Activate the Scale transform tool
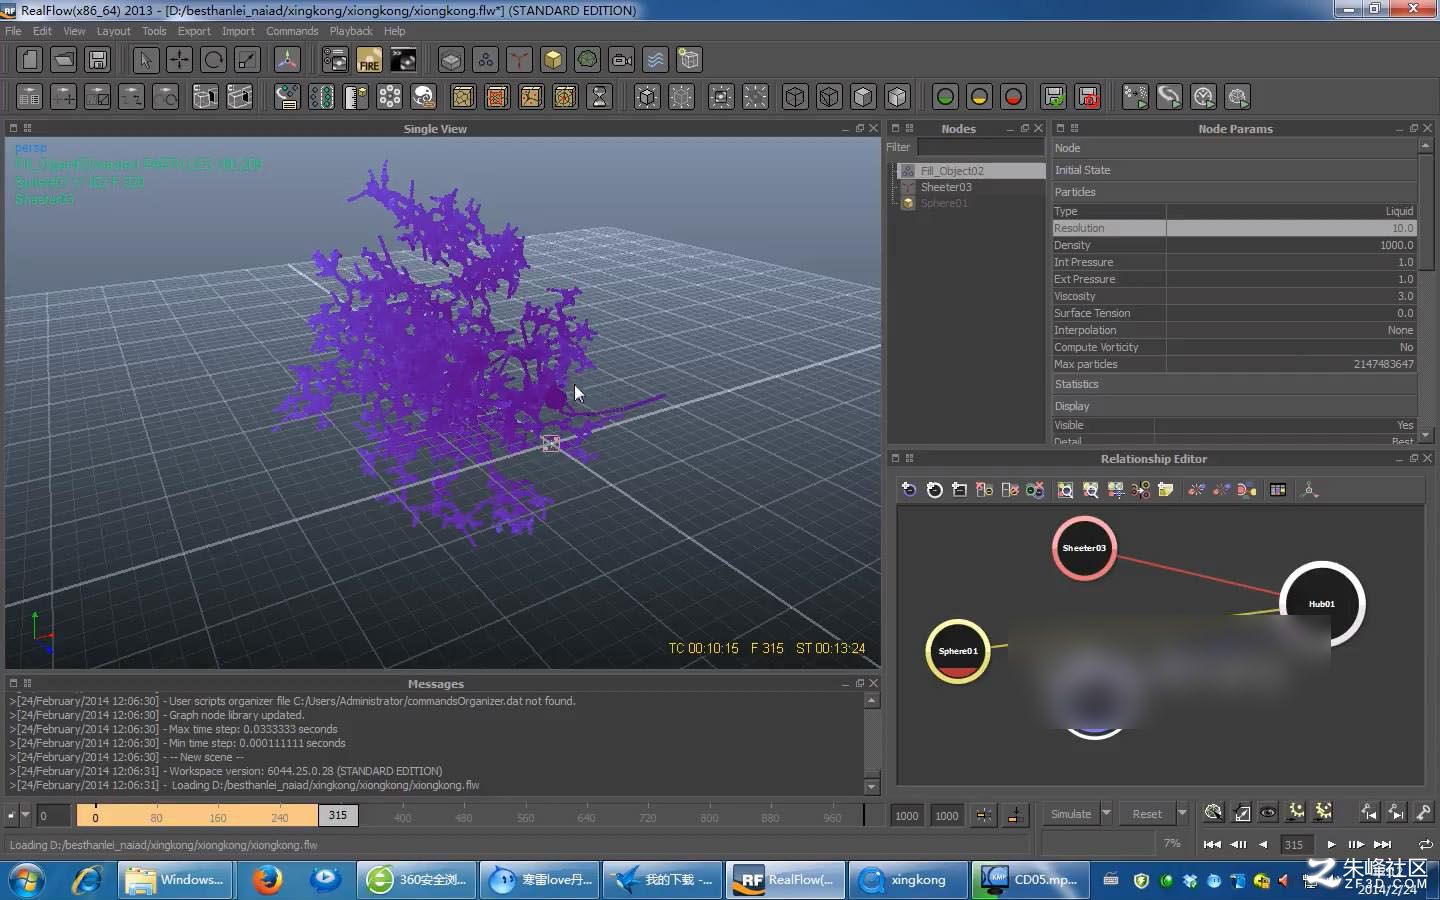1440x900 pixels. coord(247,60)
